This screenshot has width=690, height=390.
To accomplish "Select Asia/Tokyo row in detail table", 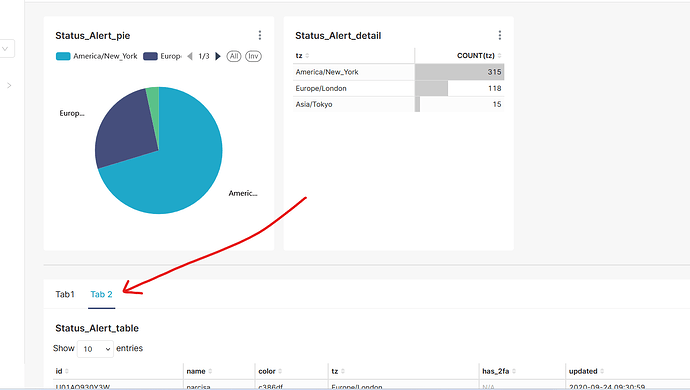I will (x=398, y=104).
